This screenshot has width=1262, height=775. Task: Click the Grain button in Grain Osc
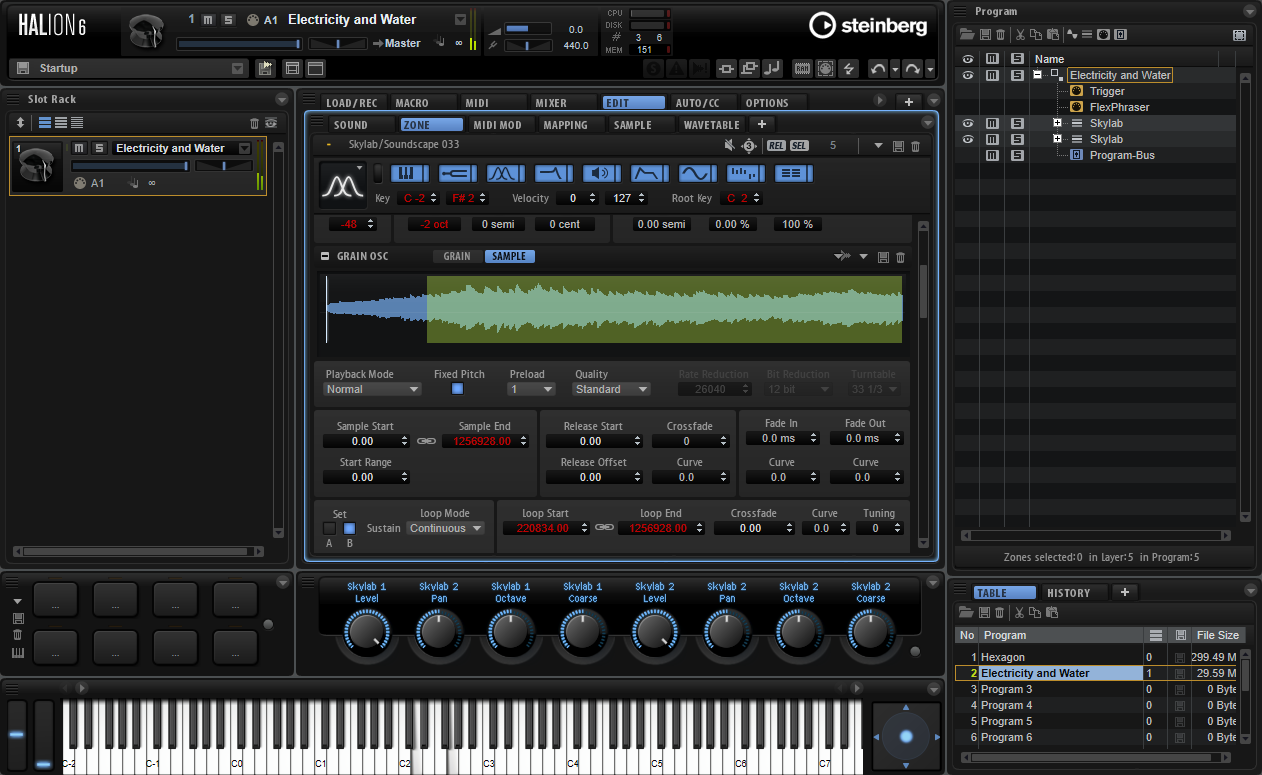click(457, 257)
